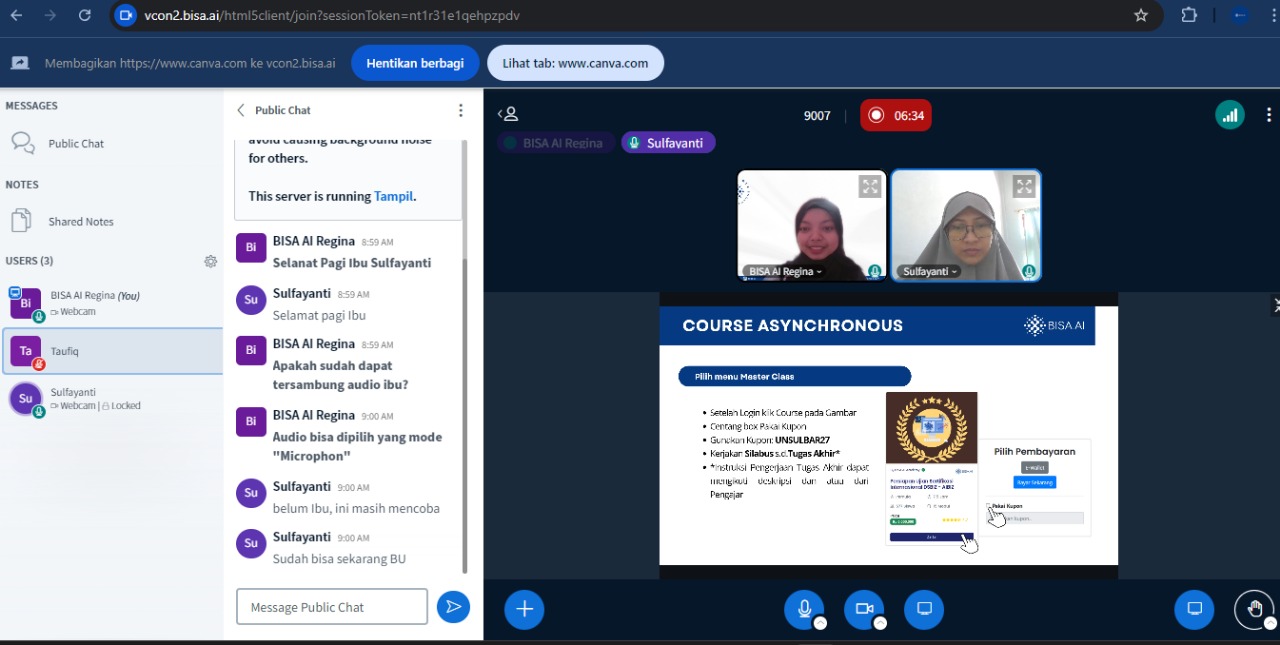Click the chat panel scrollbar
Image resolution: width=1280 pixels, height=645 pixels.
(x=464, y=400)
